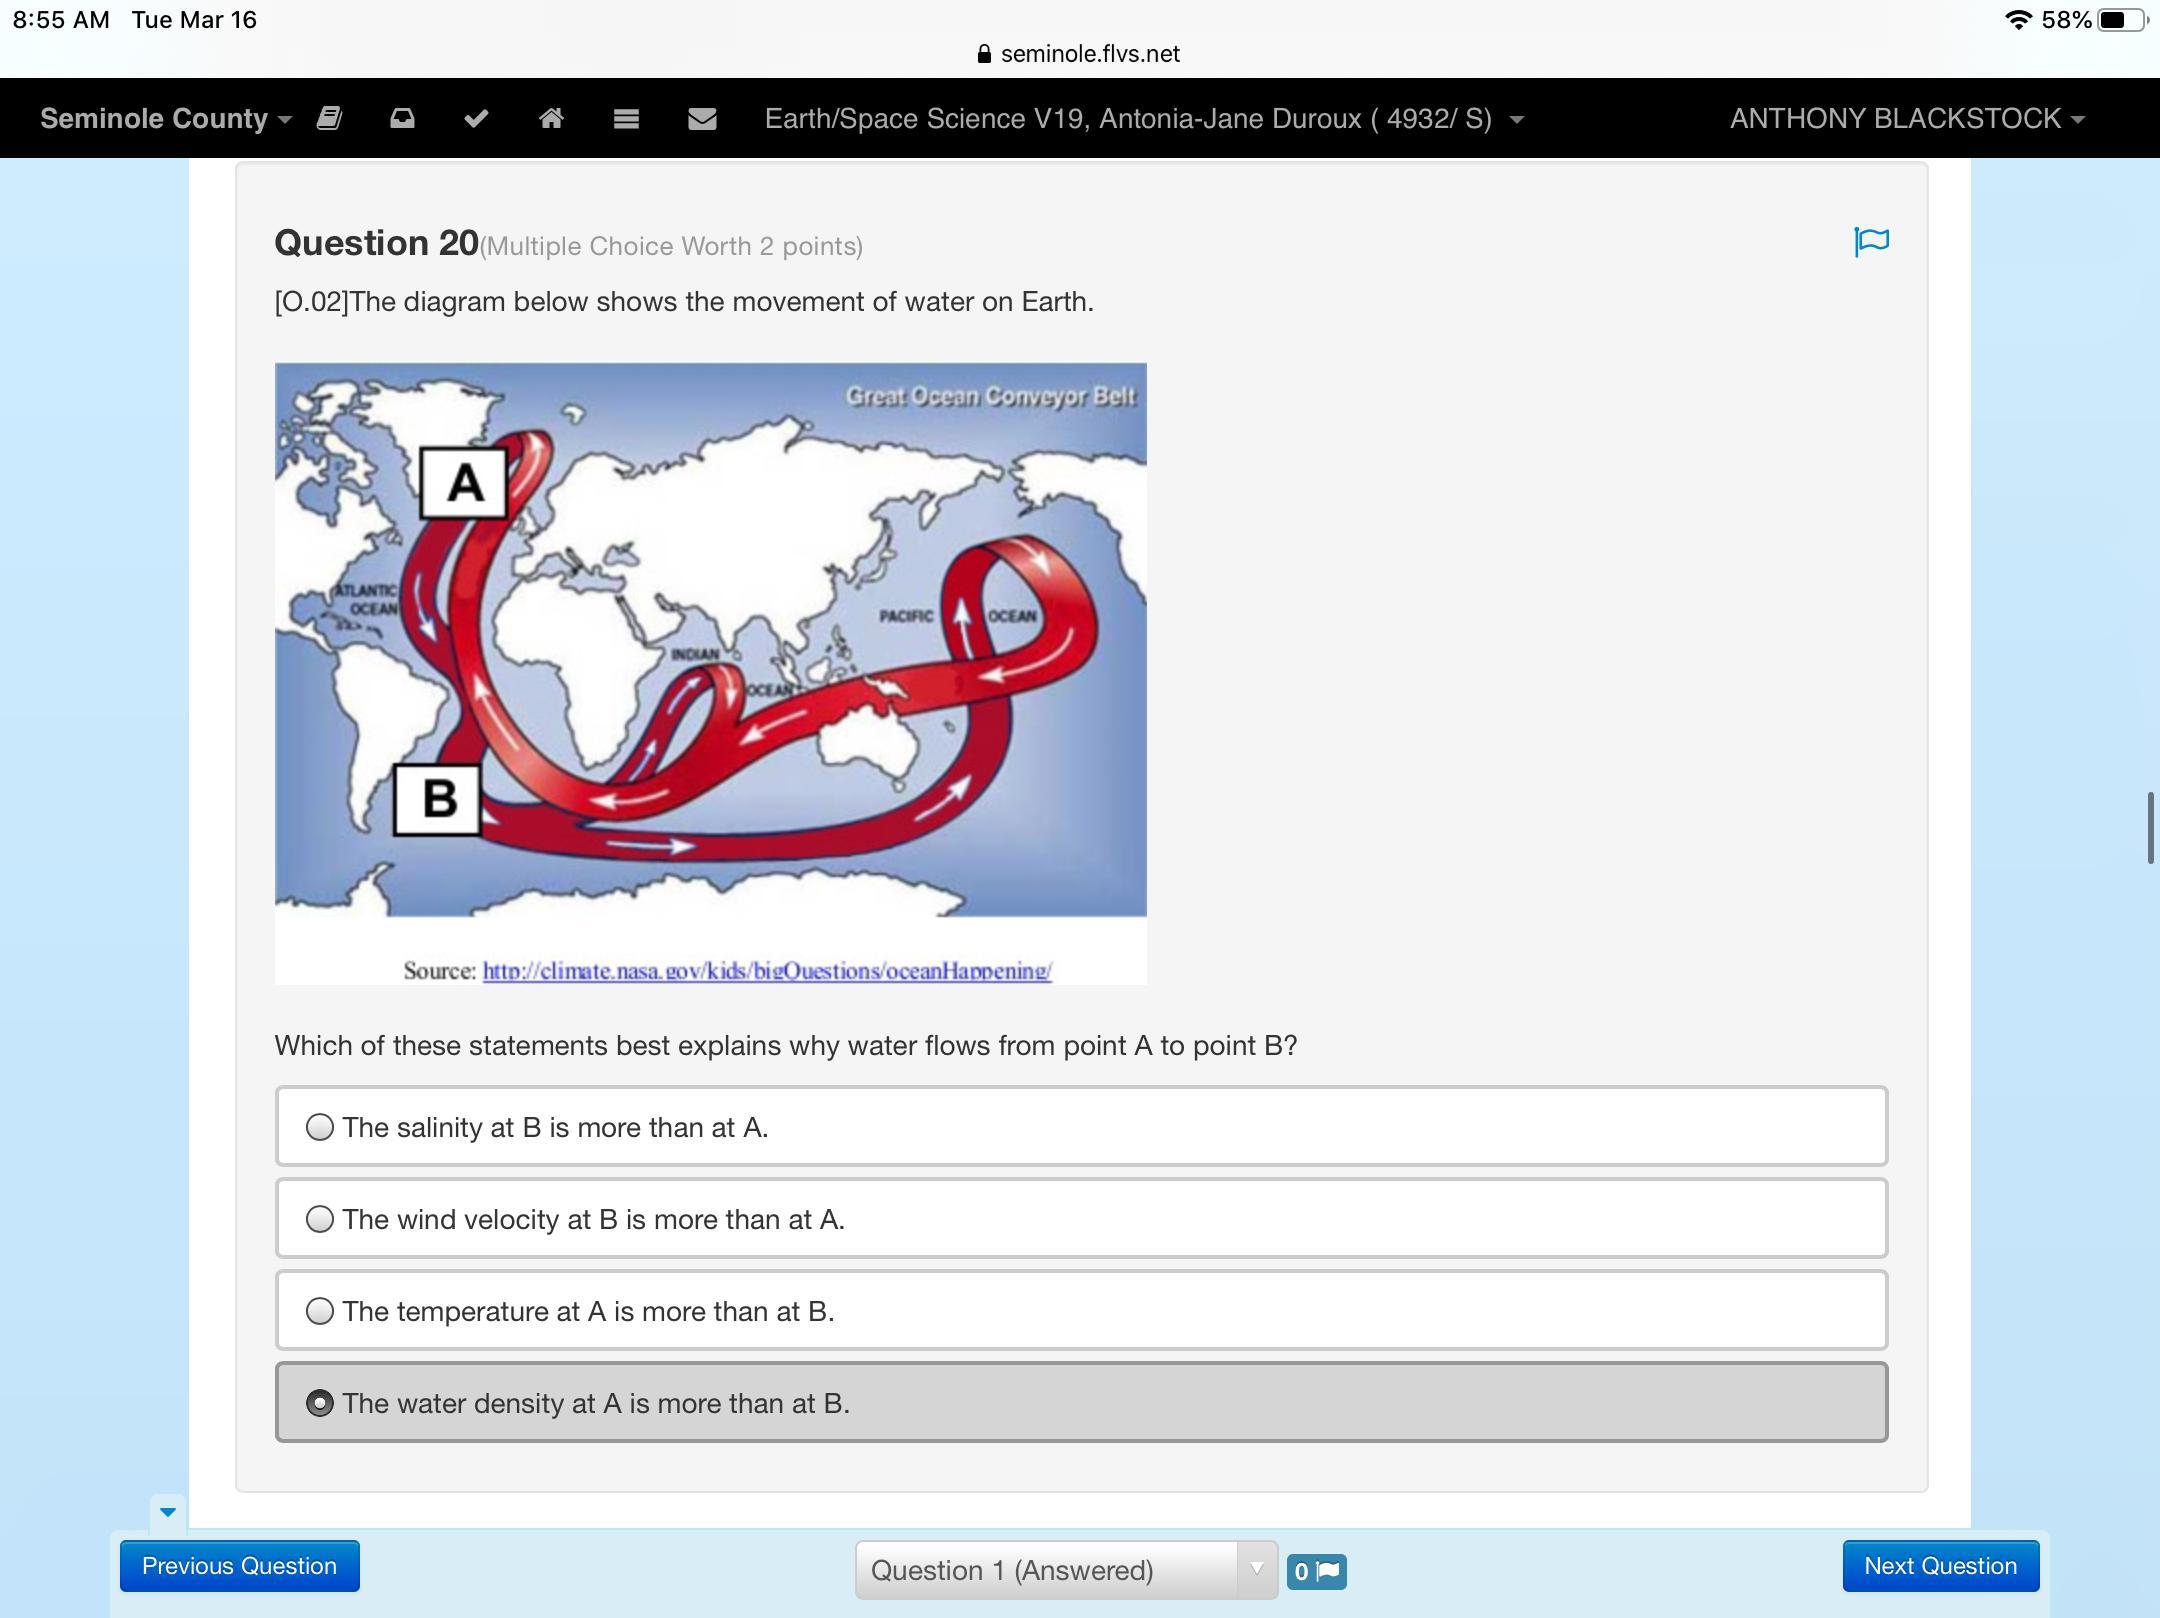
Task: Click the flagged questions counter badge
Action: (1316, 1571)
